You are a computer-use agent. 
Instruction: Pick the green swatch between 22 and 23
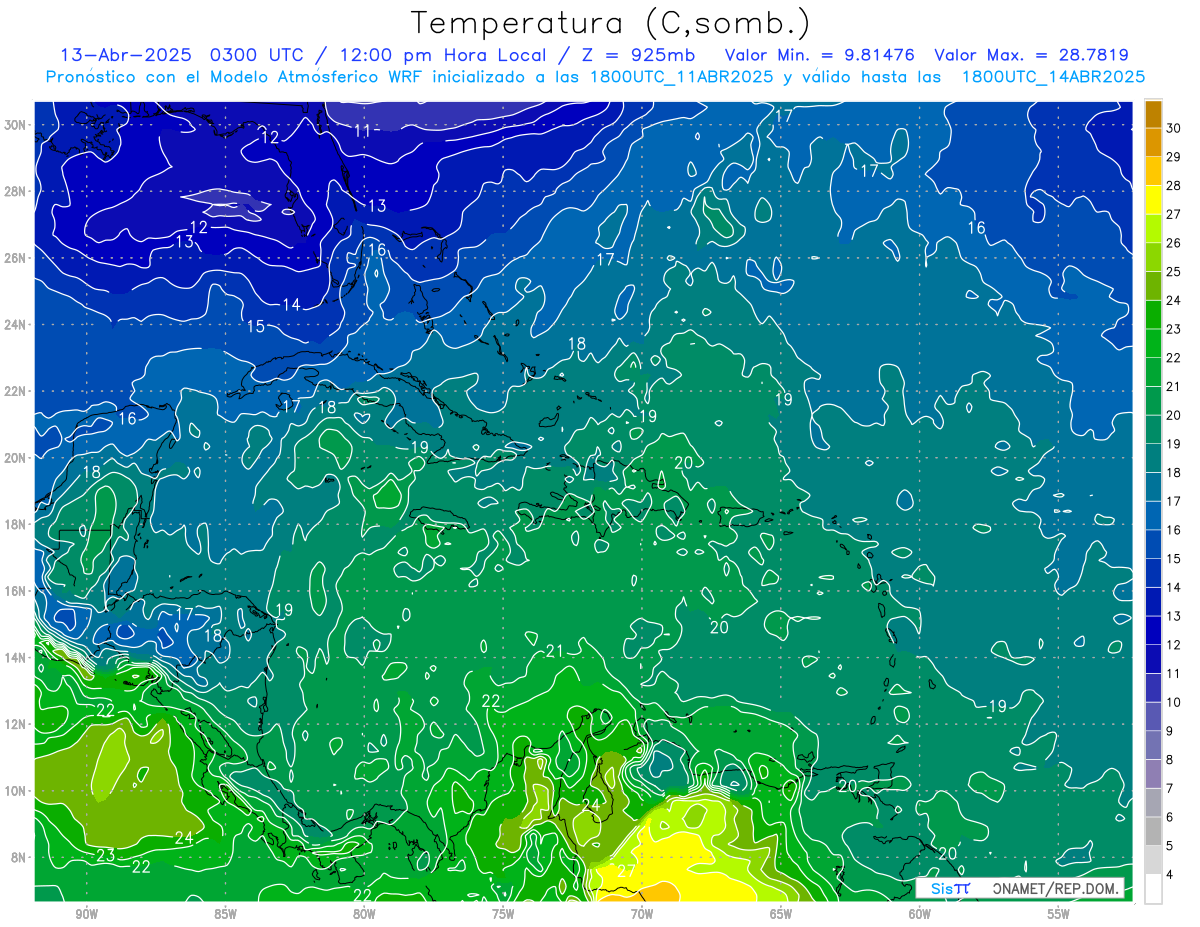(1153, 344)
